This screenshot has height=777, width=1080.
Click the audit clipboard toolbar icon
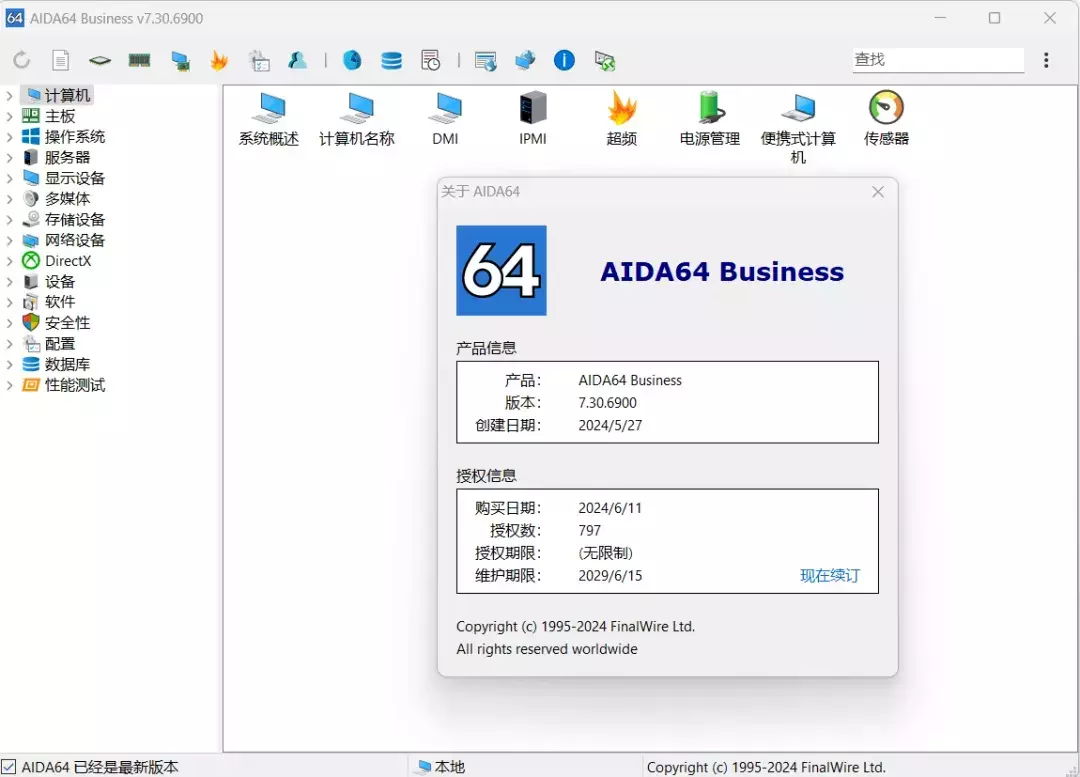[x=259, y=61]
